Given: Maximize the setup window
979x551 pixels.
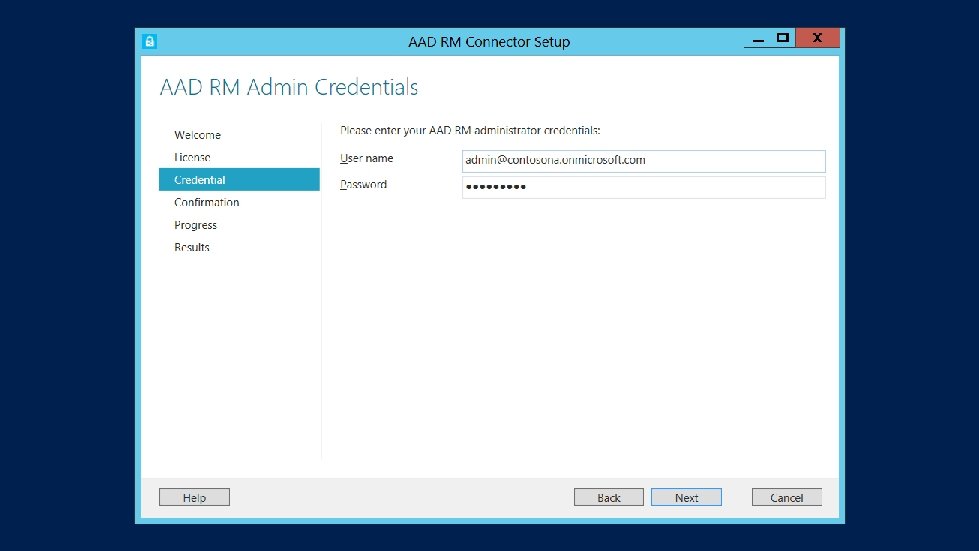Looking at the screenshot, I should point(783,38).
